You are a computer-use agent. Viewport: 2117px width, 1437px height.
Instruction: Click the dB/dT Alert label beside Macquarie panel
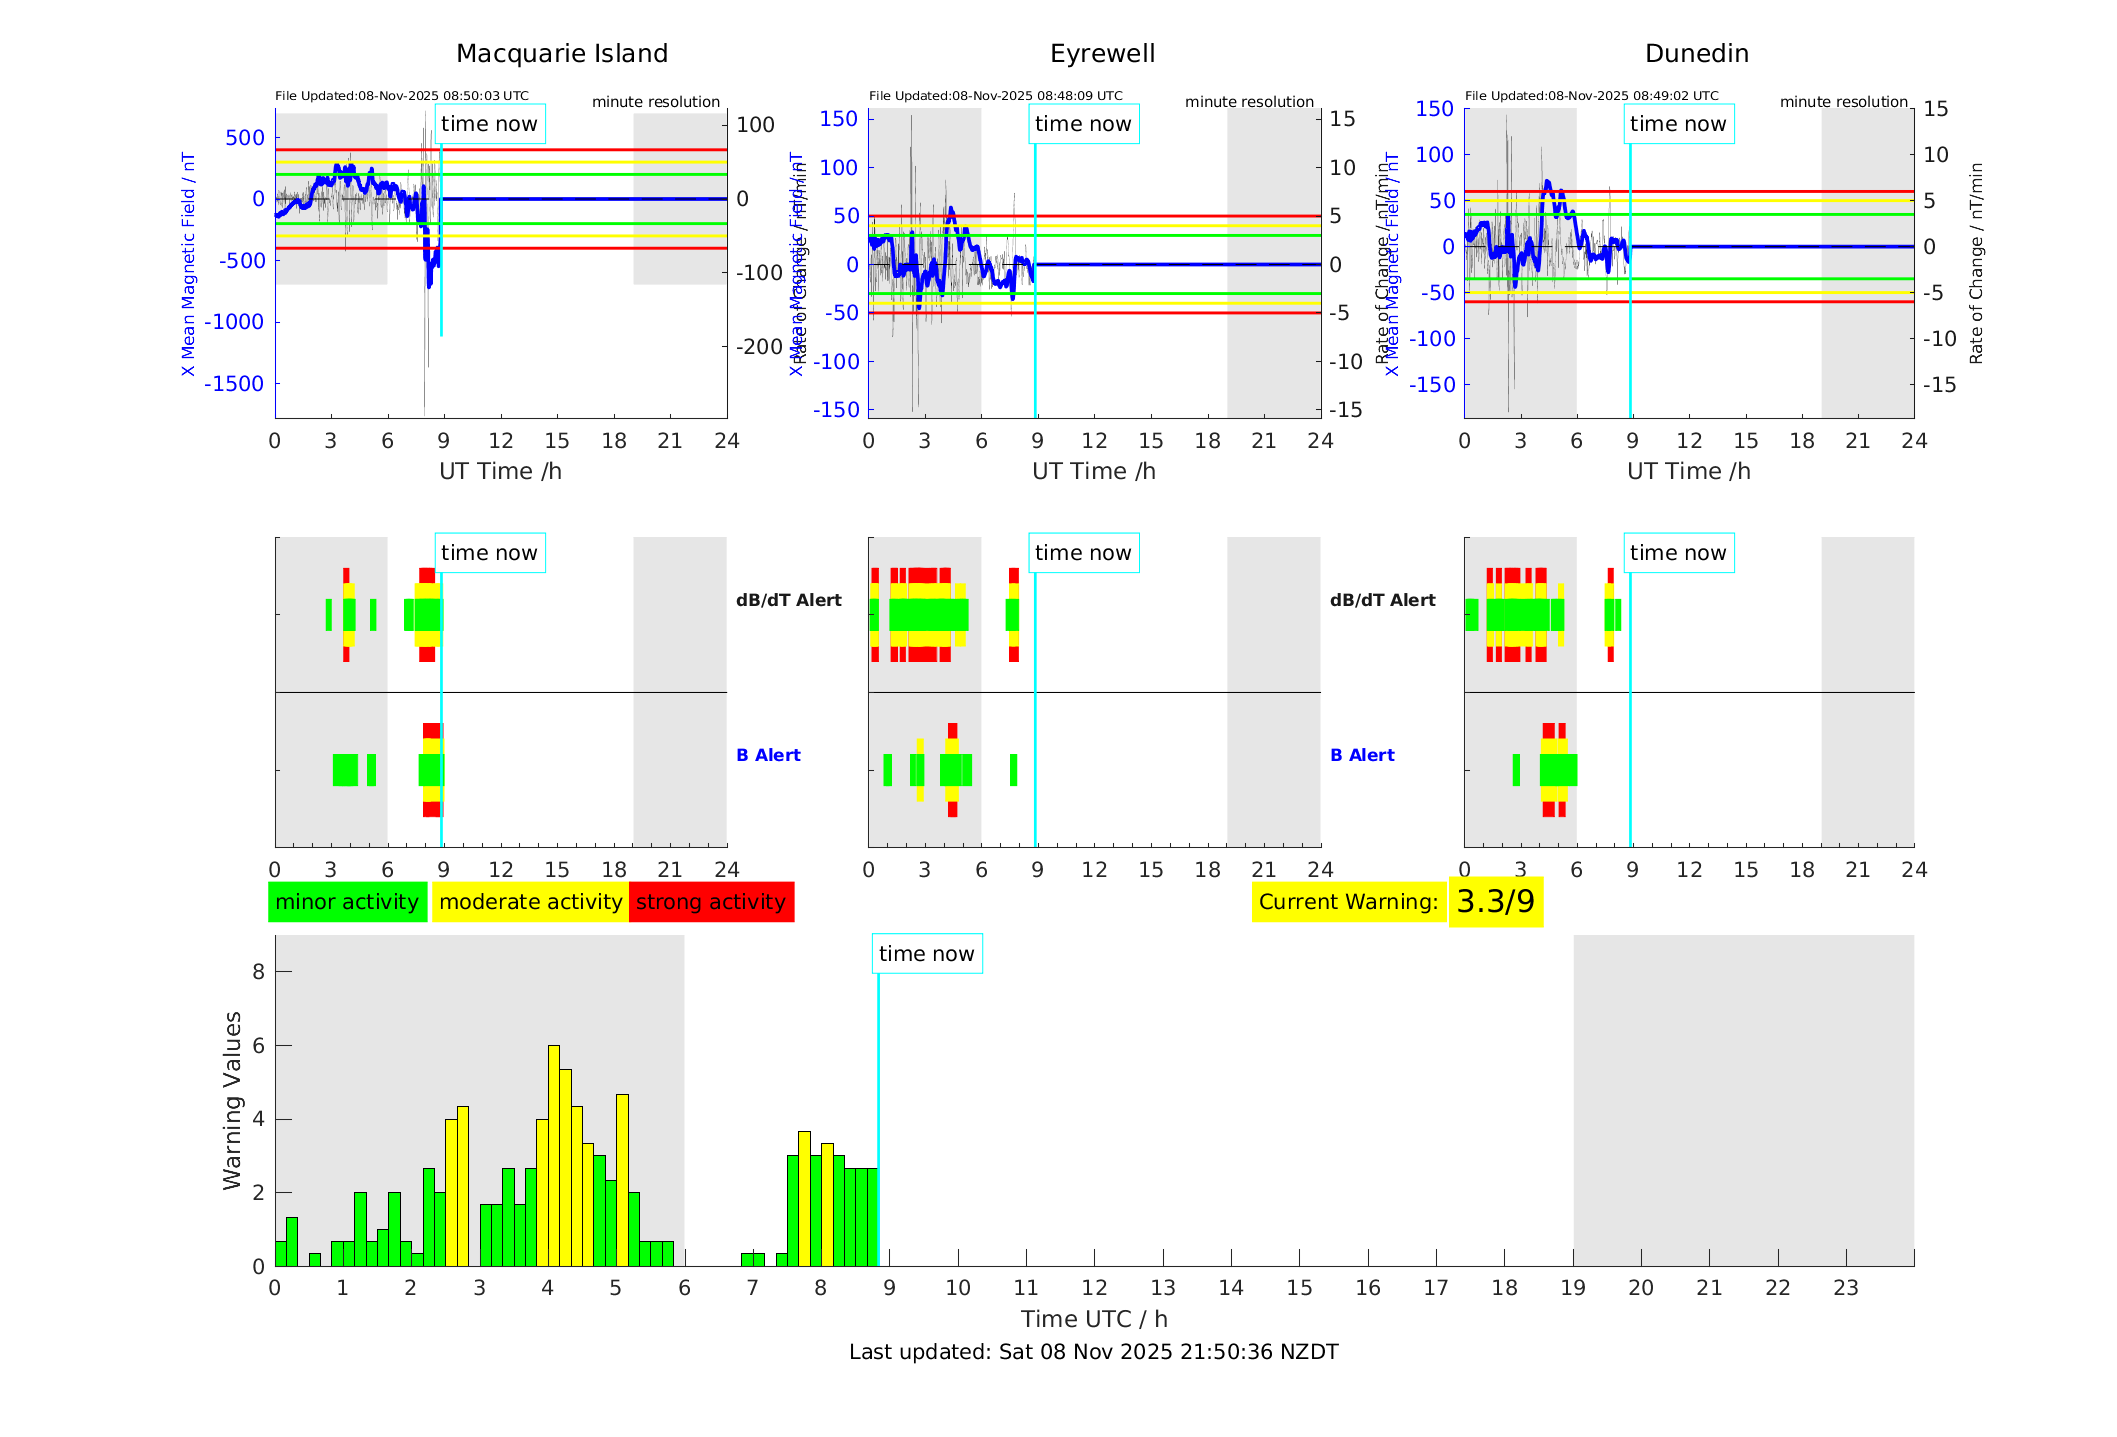[788, 600]
